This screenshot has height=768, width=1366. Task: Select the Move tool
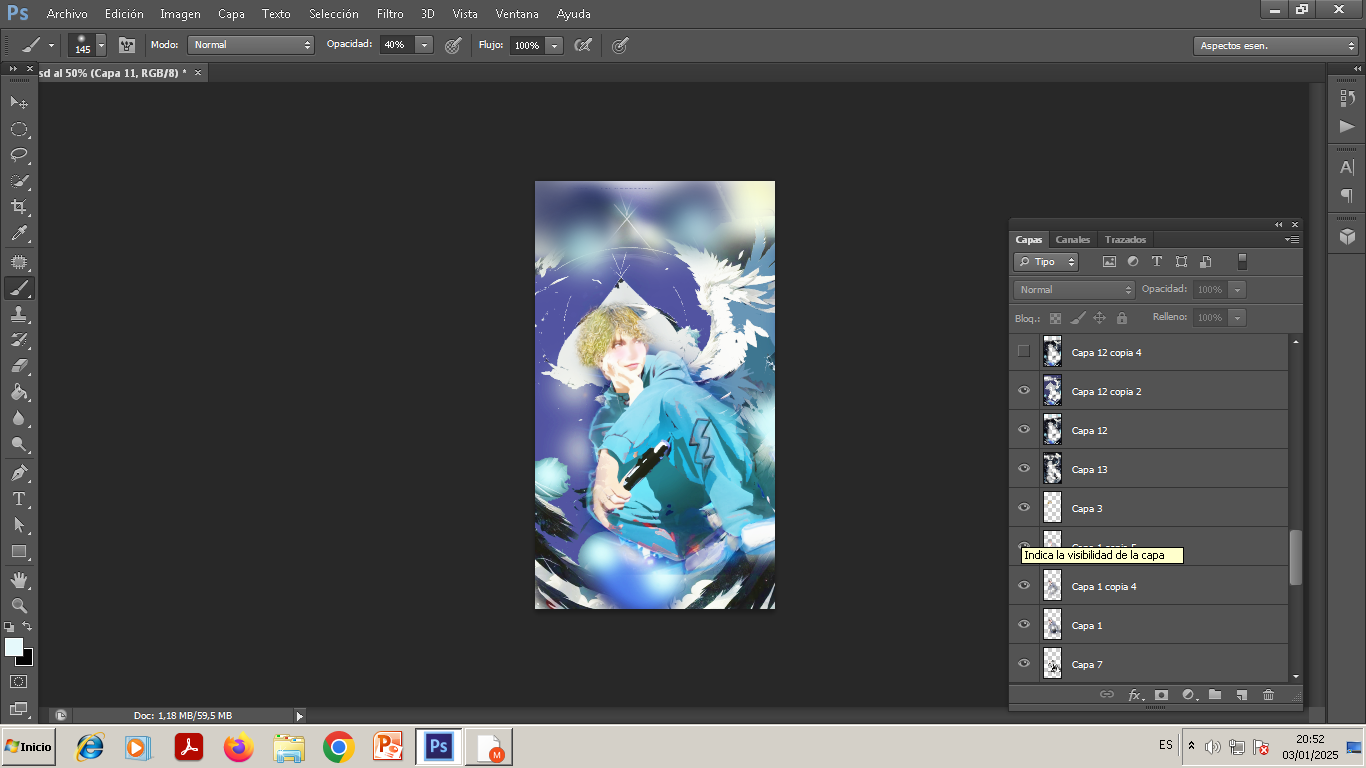coord(19,102)
